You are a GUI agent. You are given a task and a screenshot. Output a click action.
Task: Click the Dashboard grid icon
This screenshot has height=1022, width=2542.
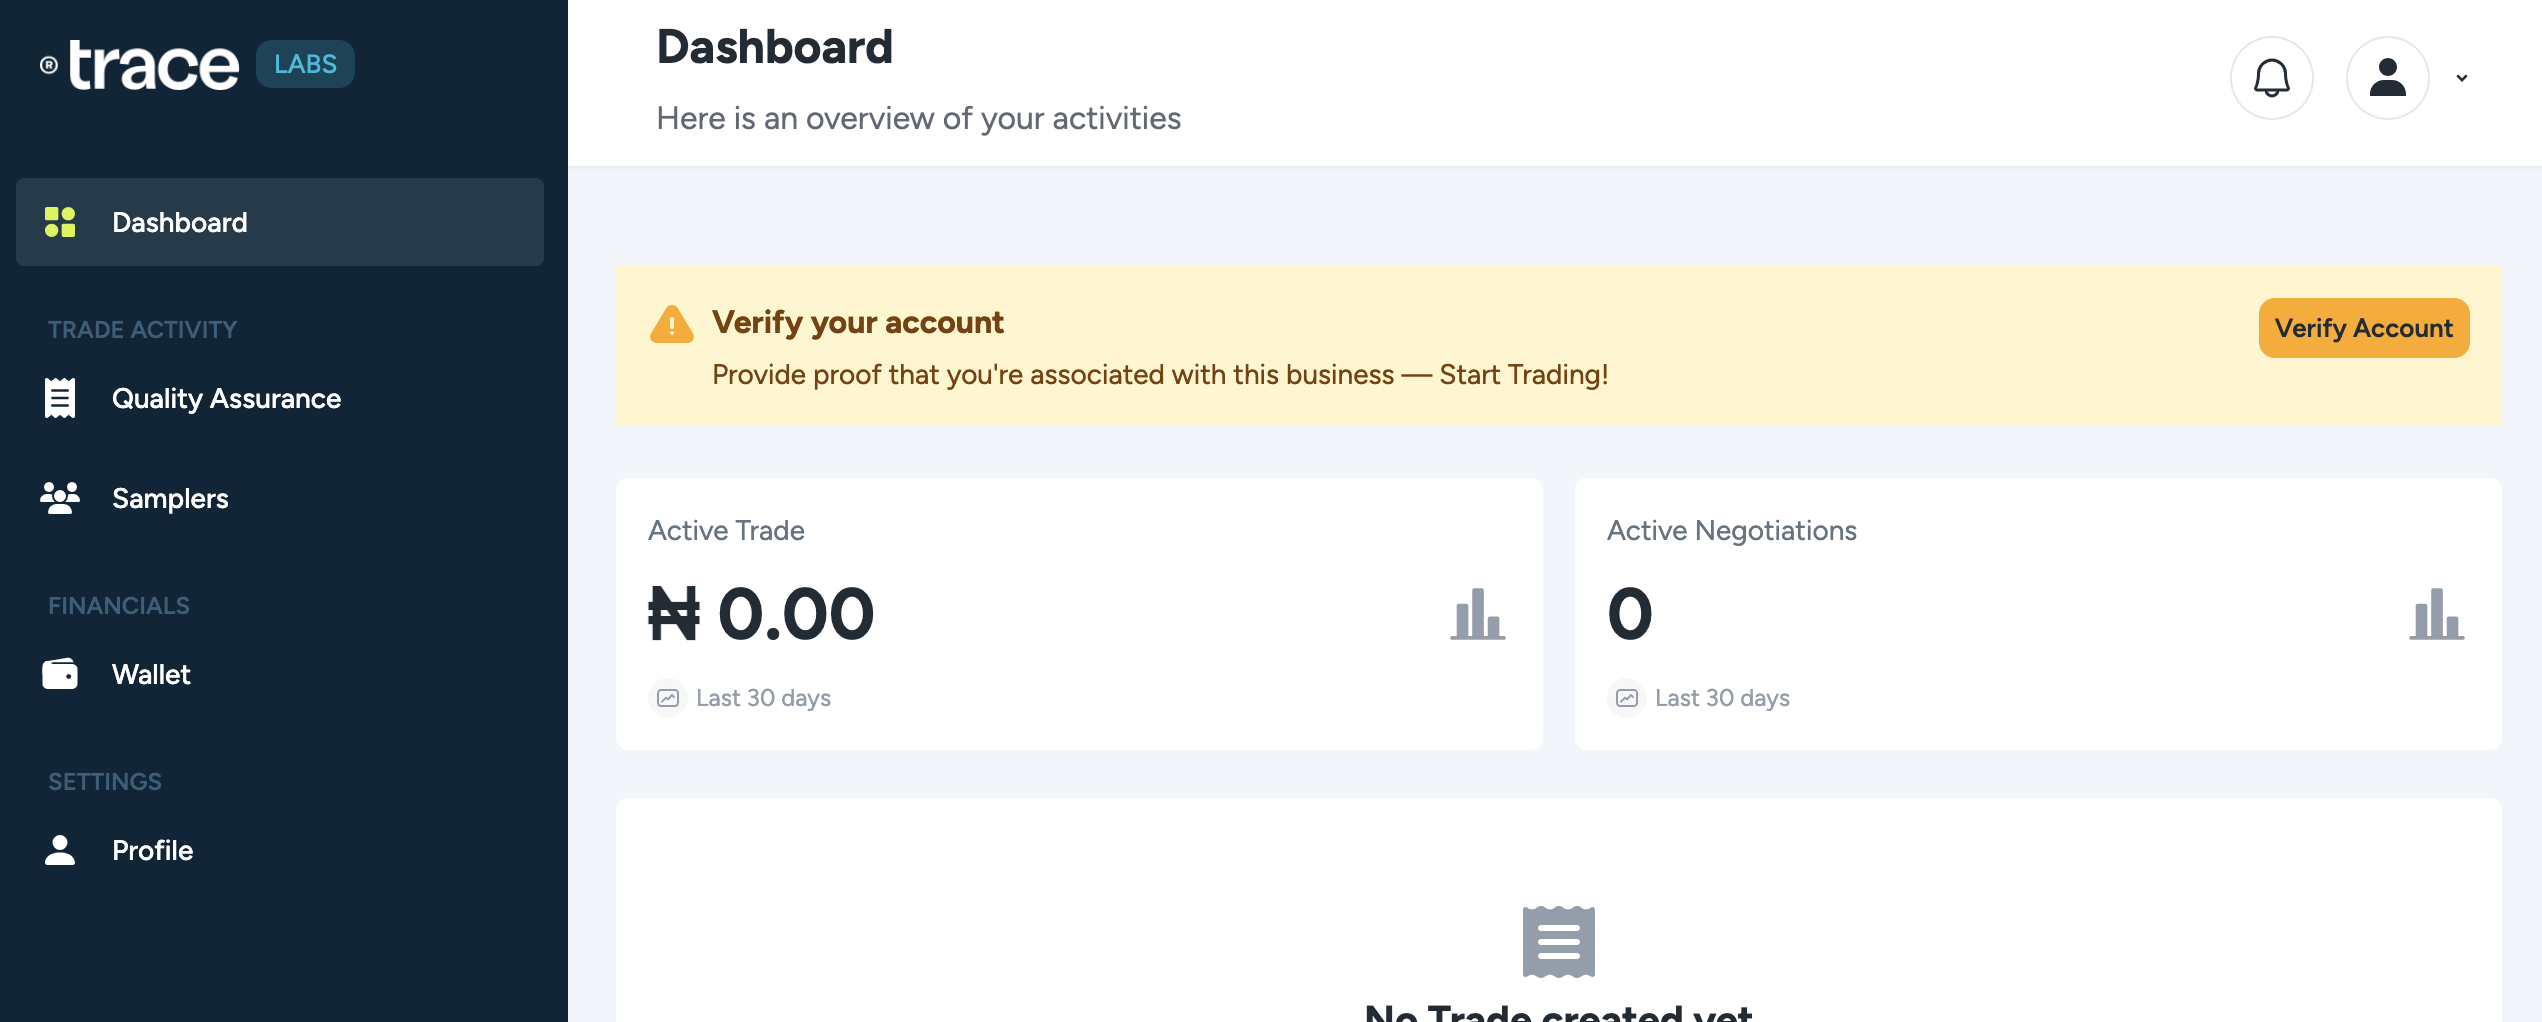pyautogui.click(x=60, y=222)
